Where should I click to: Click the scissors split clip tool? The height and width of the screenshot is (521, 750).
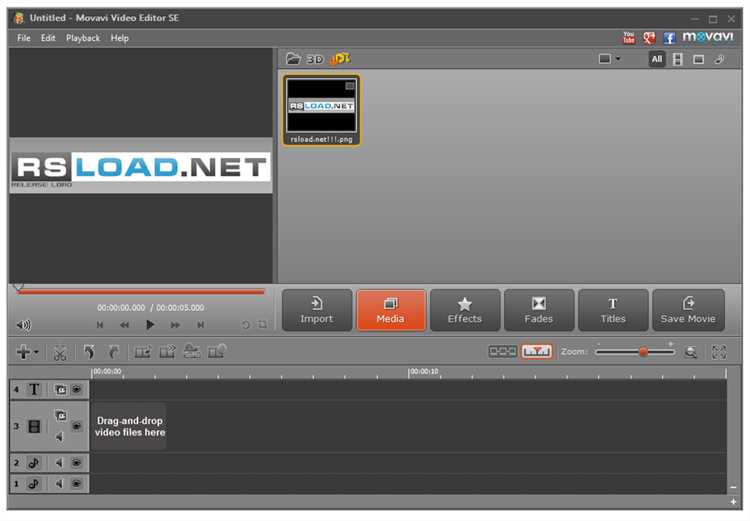point(60,352)
